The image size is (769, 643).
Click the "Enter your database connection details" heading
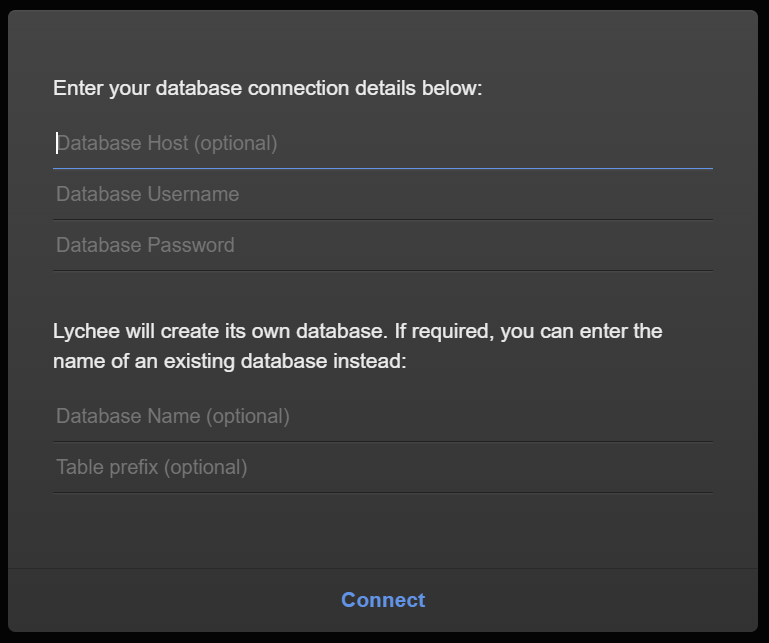tap(267, 89)
